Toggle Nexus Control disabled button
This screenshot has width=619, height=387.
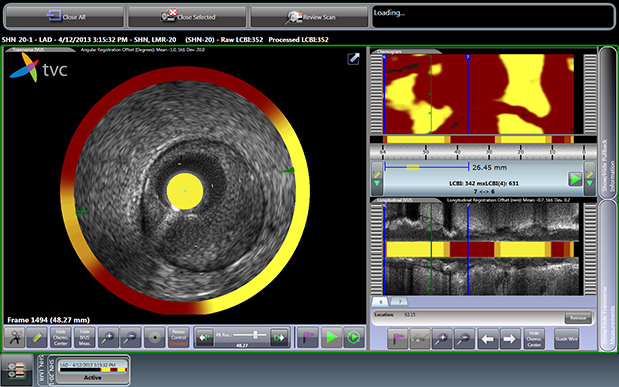(x=178, y=338)
